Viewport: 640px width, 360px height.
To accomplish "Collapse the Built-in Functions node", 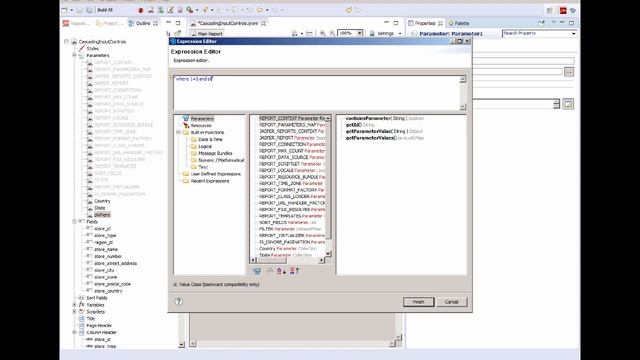I will click(178, 132).
